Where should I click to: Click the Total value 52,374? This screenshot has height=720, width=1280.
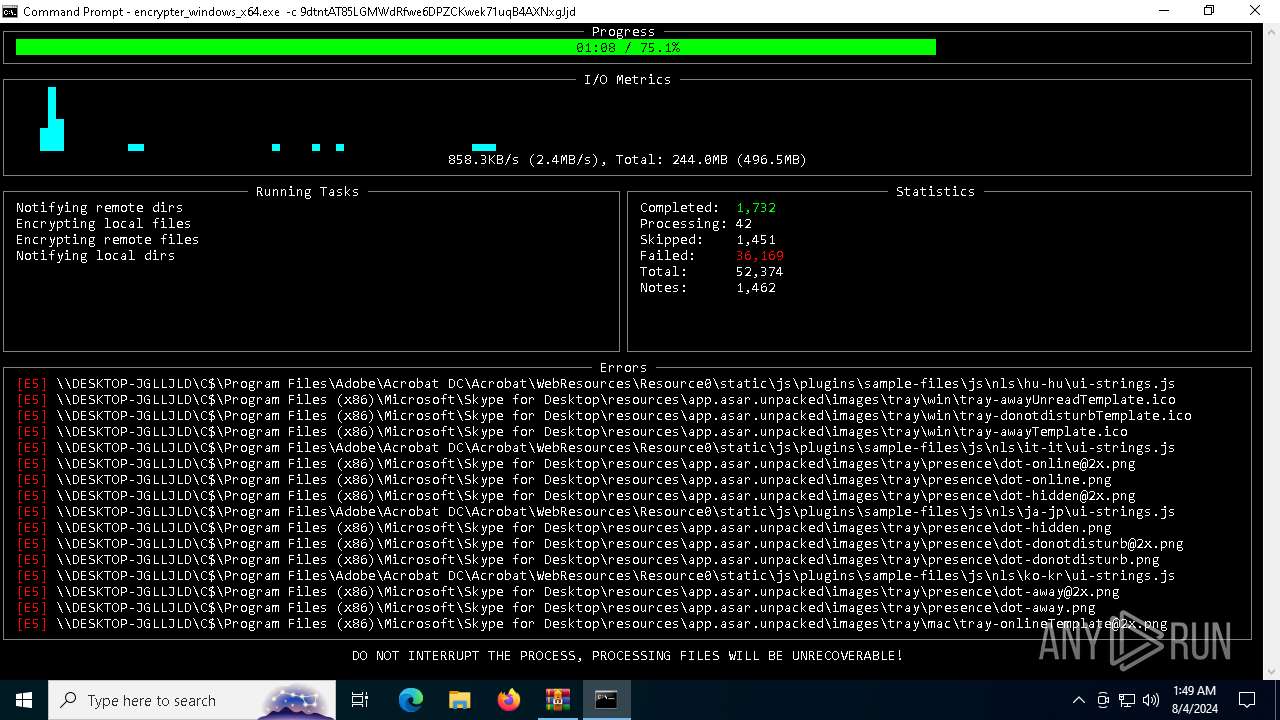tap(760, 271)
